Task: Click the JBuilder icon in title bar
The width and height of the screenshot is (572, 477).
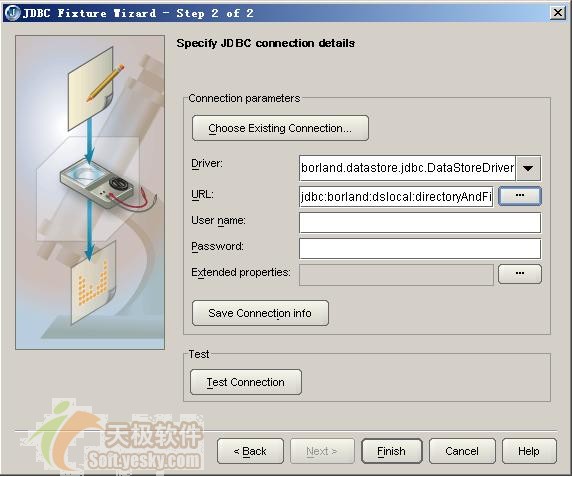Action: tap(12, 13)
